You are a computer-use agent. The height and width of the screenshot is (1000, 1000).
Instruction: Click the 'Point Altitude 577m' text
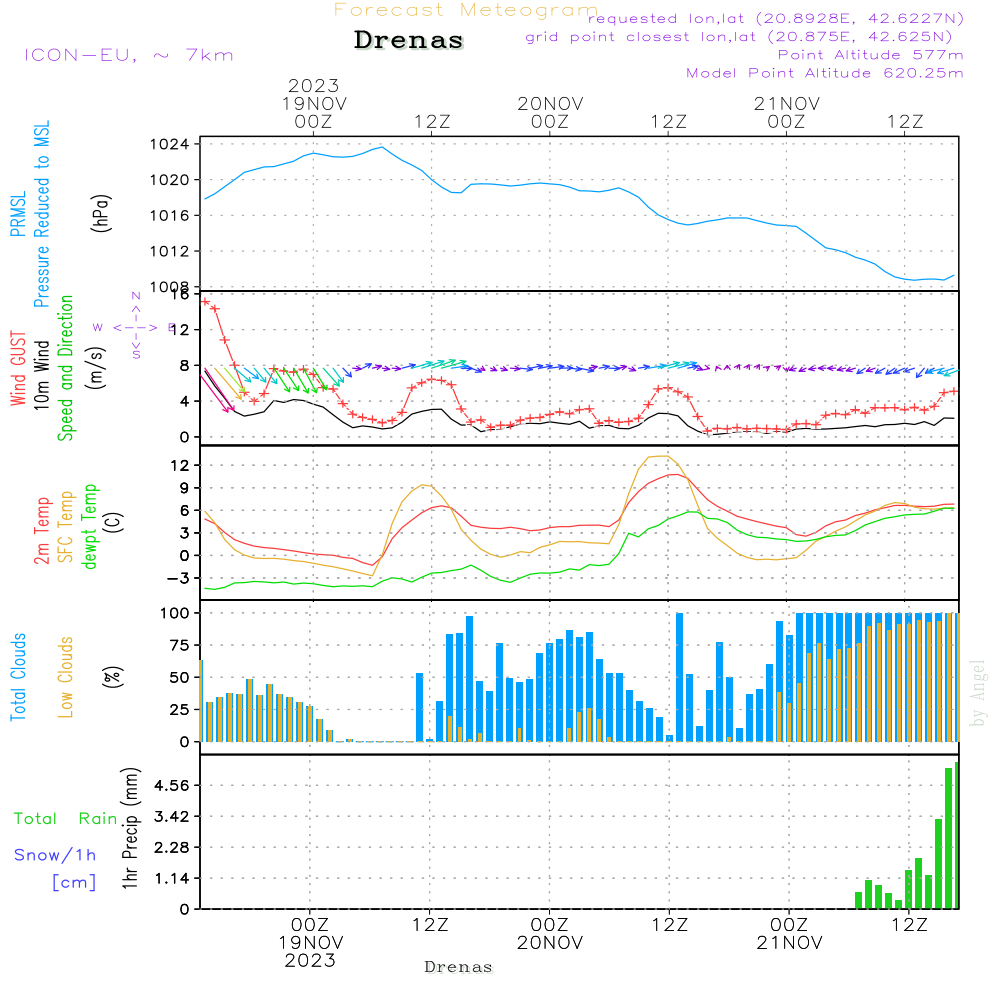[870, 55]
